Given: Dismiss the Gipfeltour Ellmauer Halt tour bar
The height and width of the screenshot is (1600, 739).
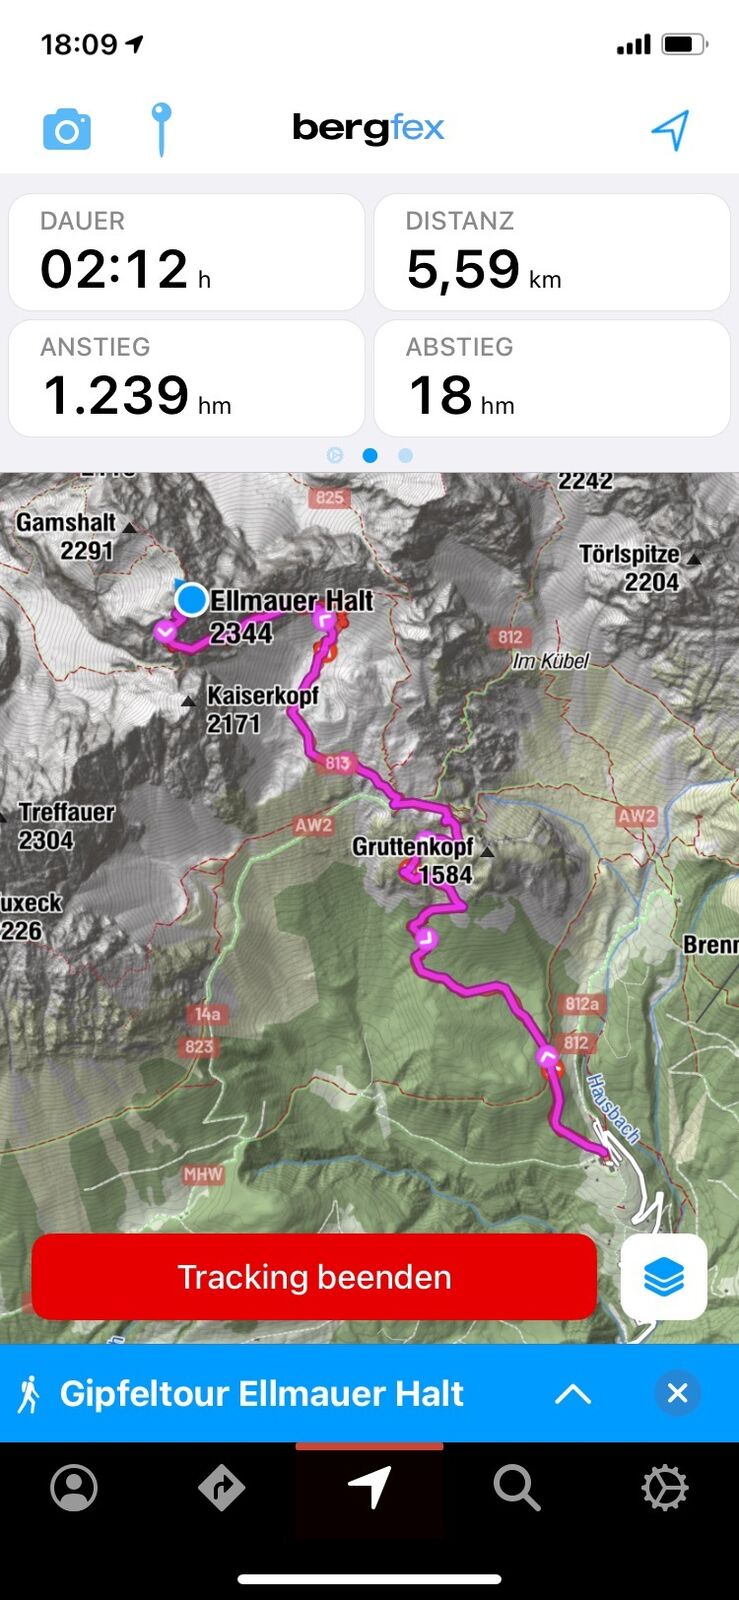Looking at the screenshot, I should (x=677, y=1393).
